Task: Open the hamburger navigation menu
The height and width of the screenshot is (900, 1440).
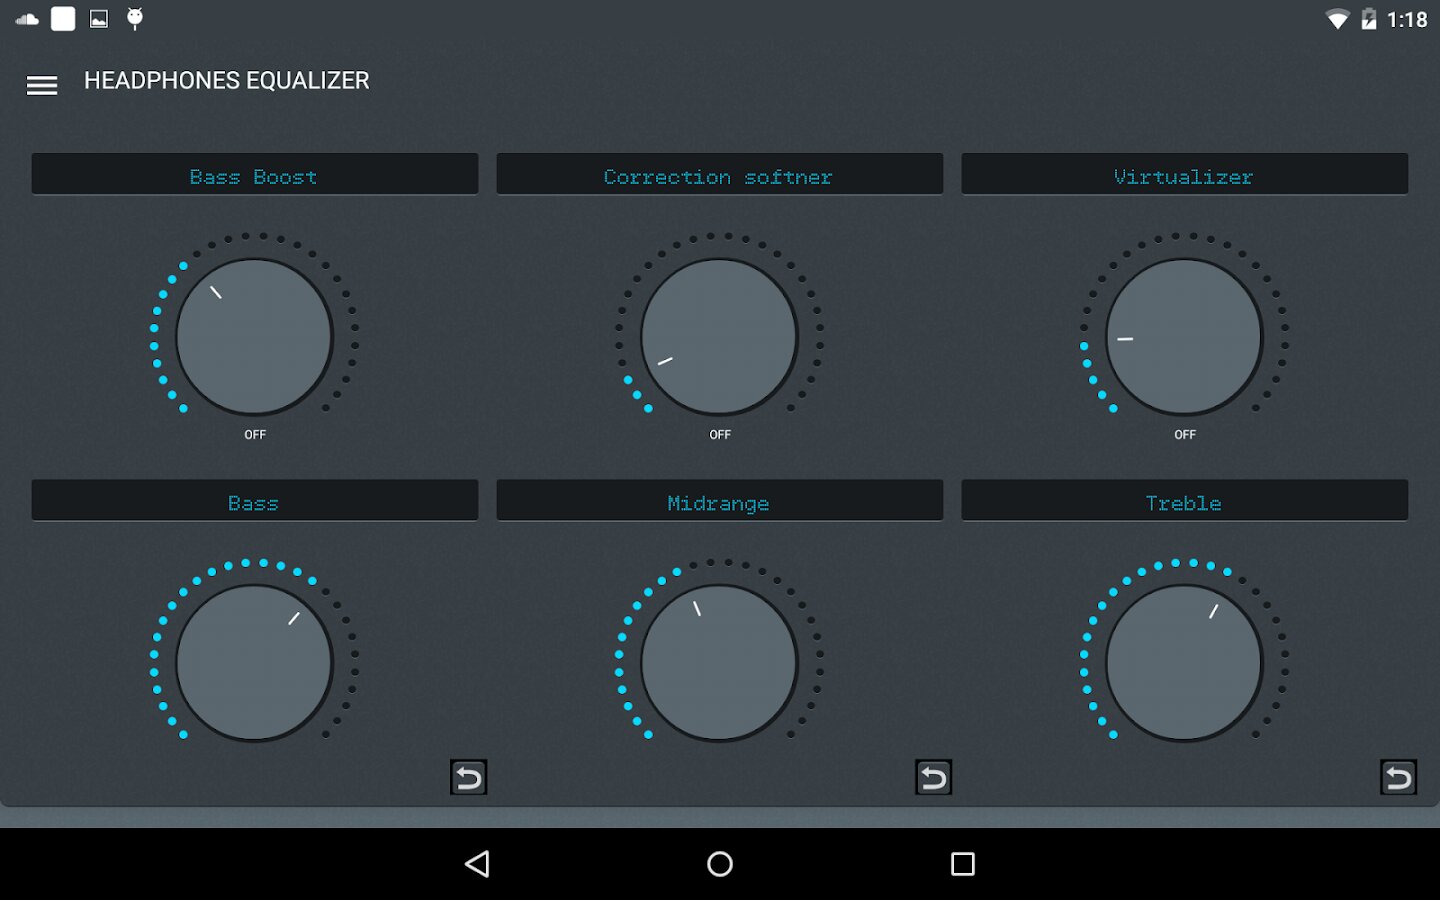Action: tap(42, 86)
